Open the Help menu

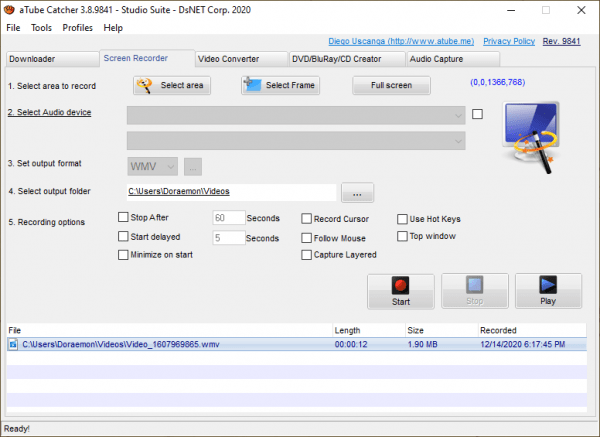pos(113,28)
